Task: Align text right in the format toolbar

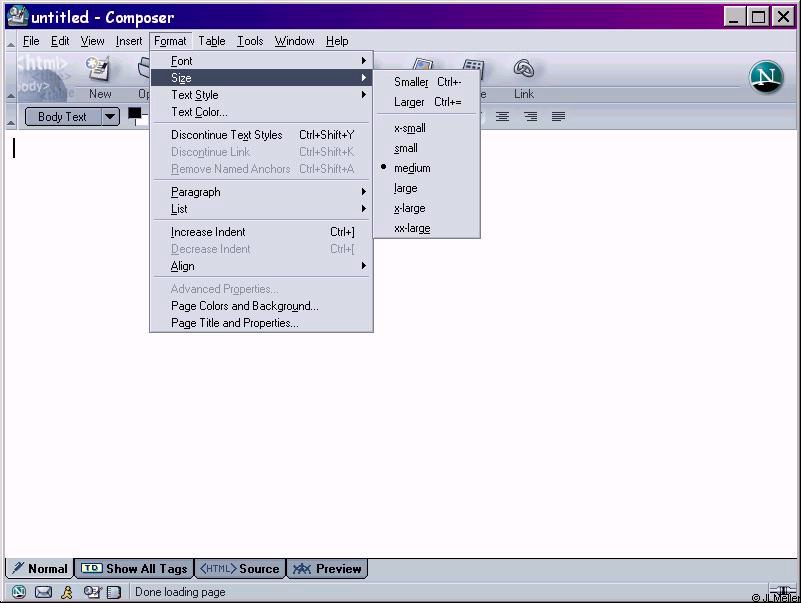Action: pos(530,117)
